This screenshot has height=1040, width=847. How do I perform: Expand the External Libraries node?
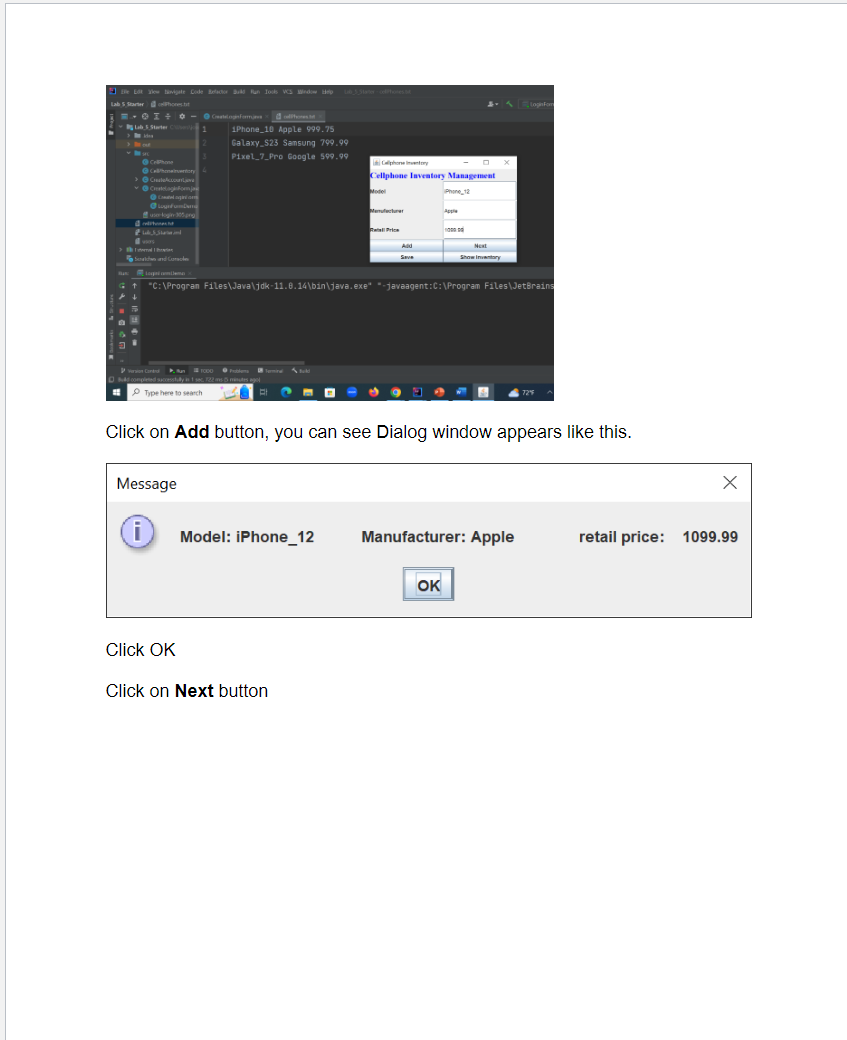point(120,250)
